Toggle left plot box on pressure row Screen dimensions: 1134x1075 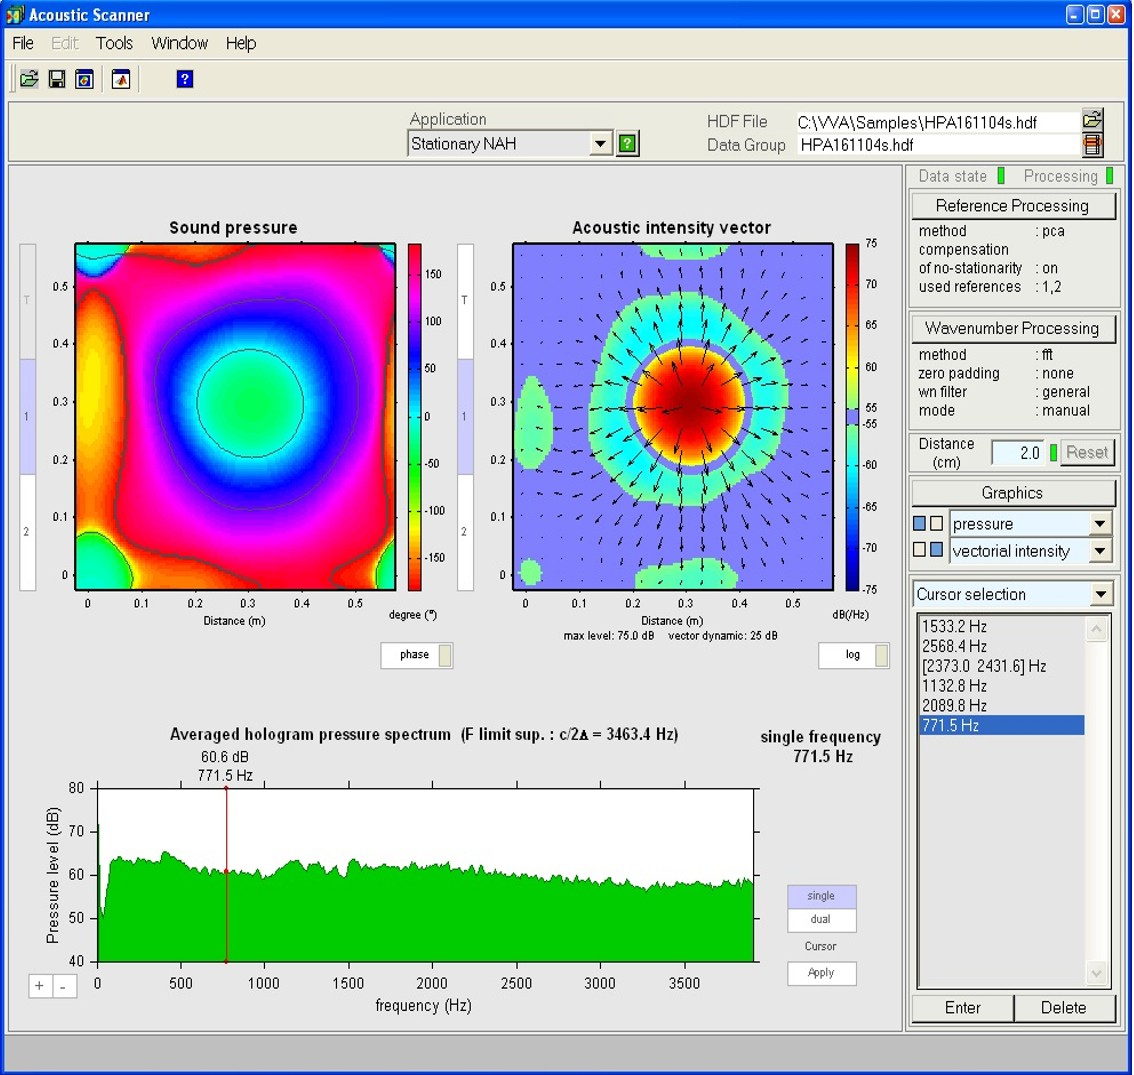[x=919, y=523]
